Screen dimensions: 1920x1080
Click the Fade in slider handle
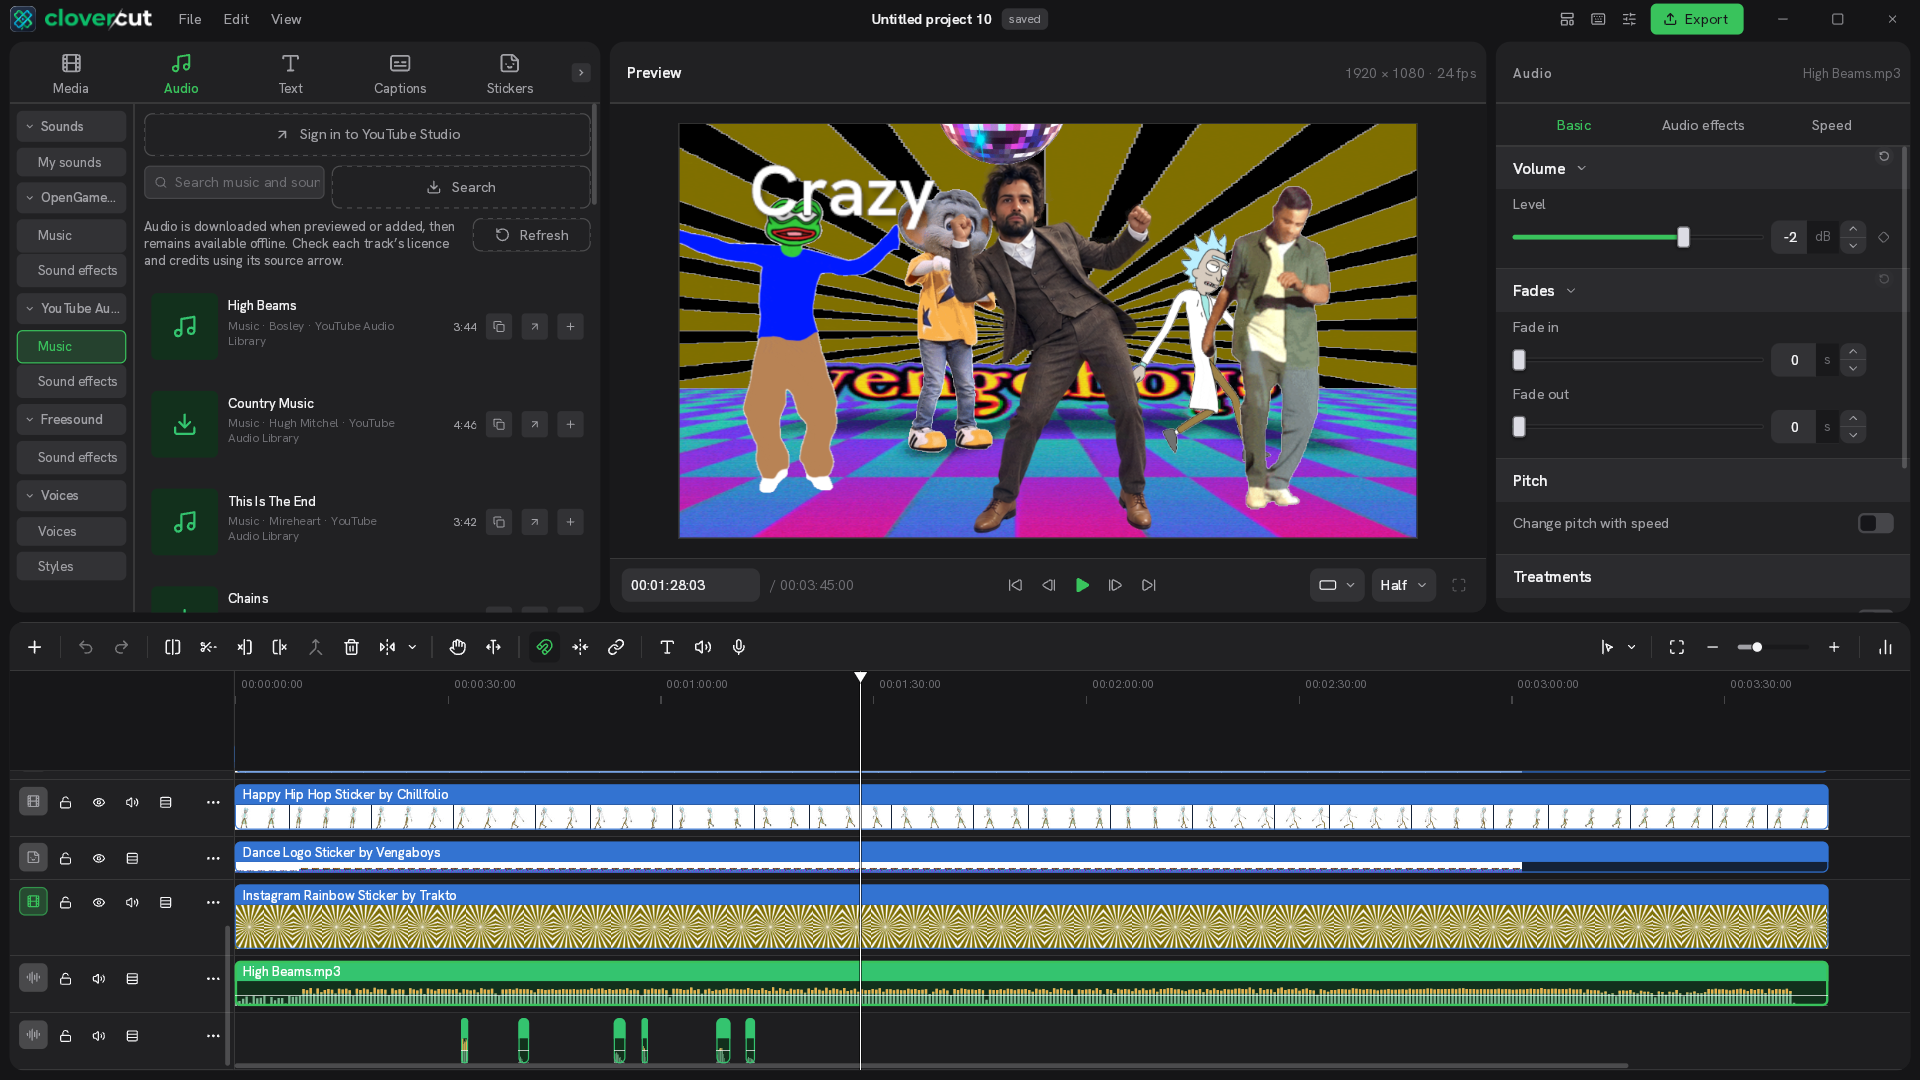coord(1519,360)
